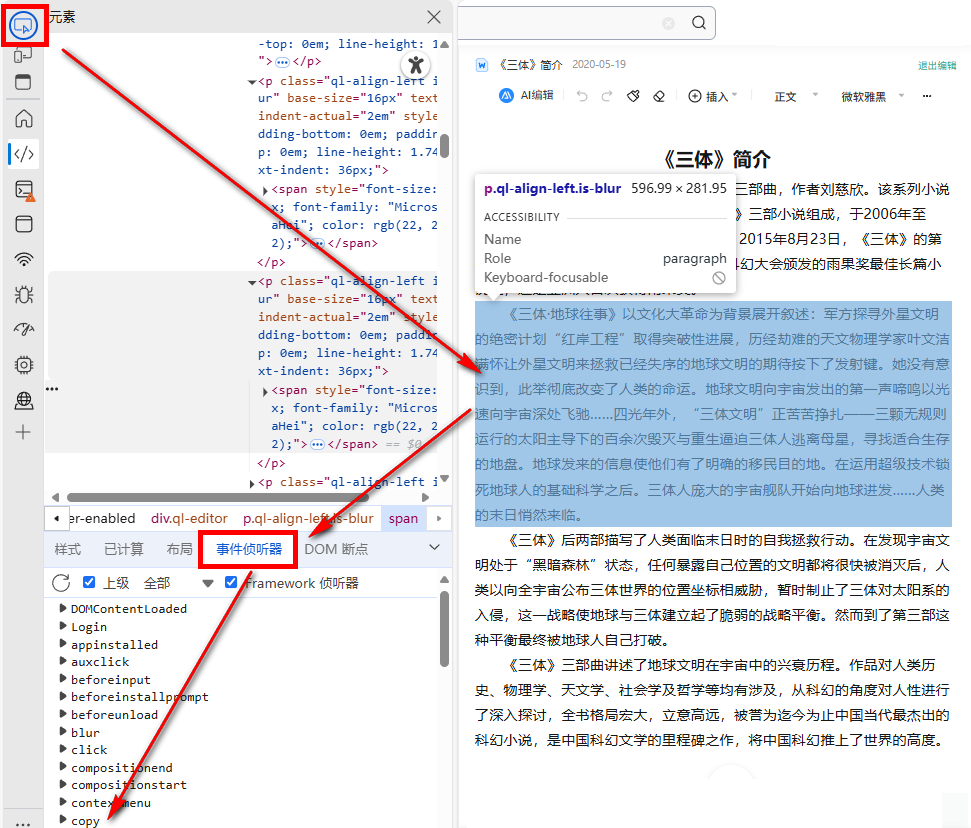Open the Memory chip icon panel
971x828 pixels.
tap(24, 365)
